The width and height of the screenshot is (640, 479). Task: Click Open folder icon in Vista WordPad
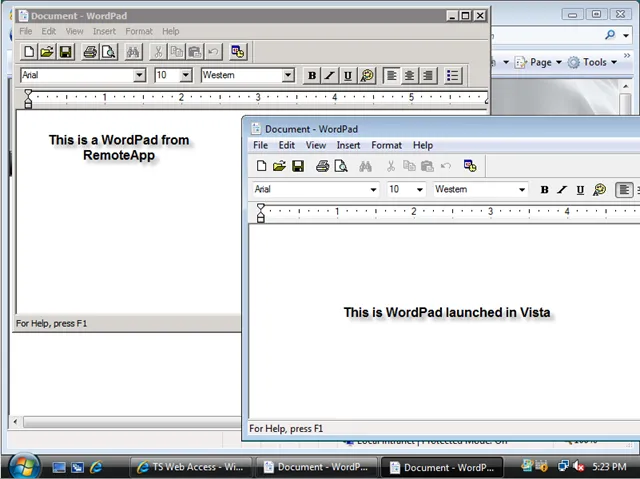[280, 166]
